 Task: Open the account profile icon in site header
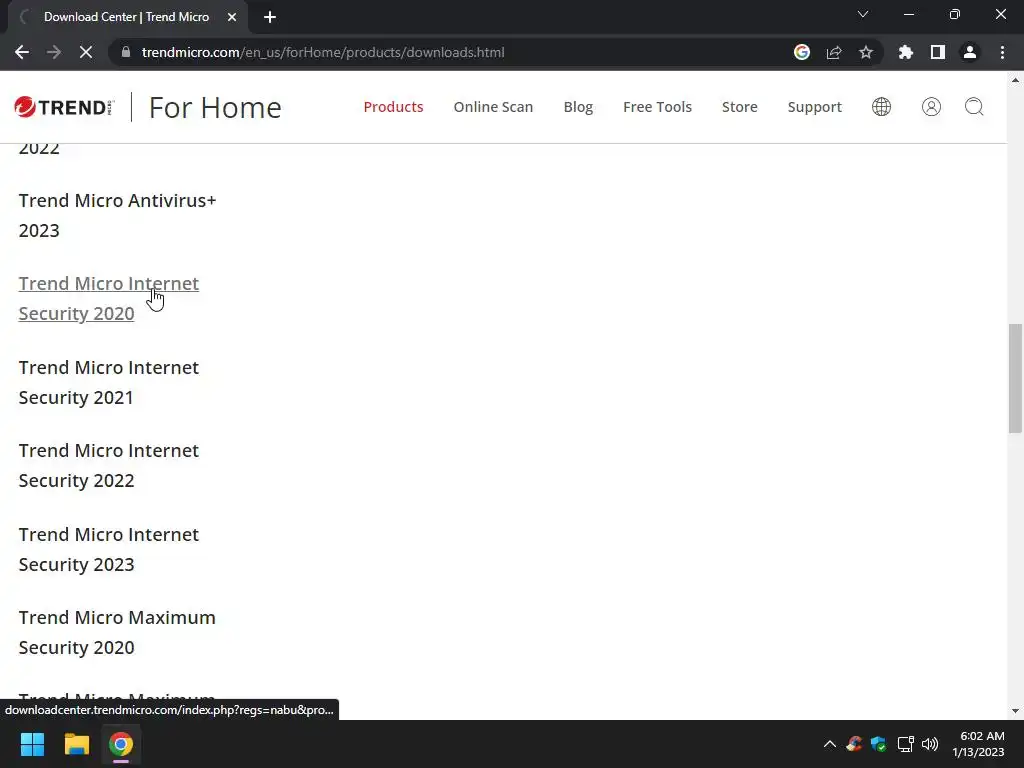pyautogui.click(x=931, y=106)
